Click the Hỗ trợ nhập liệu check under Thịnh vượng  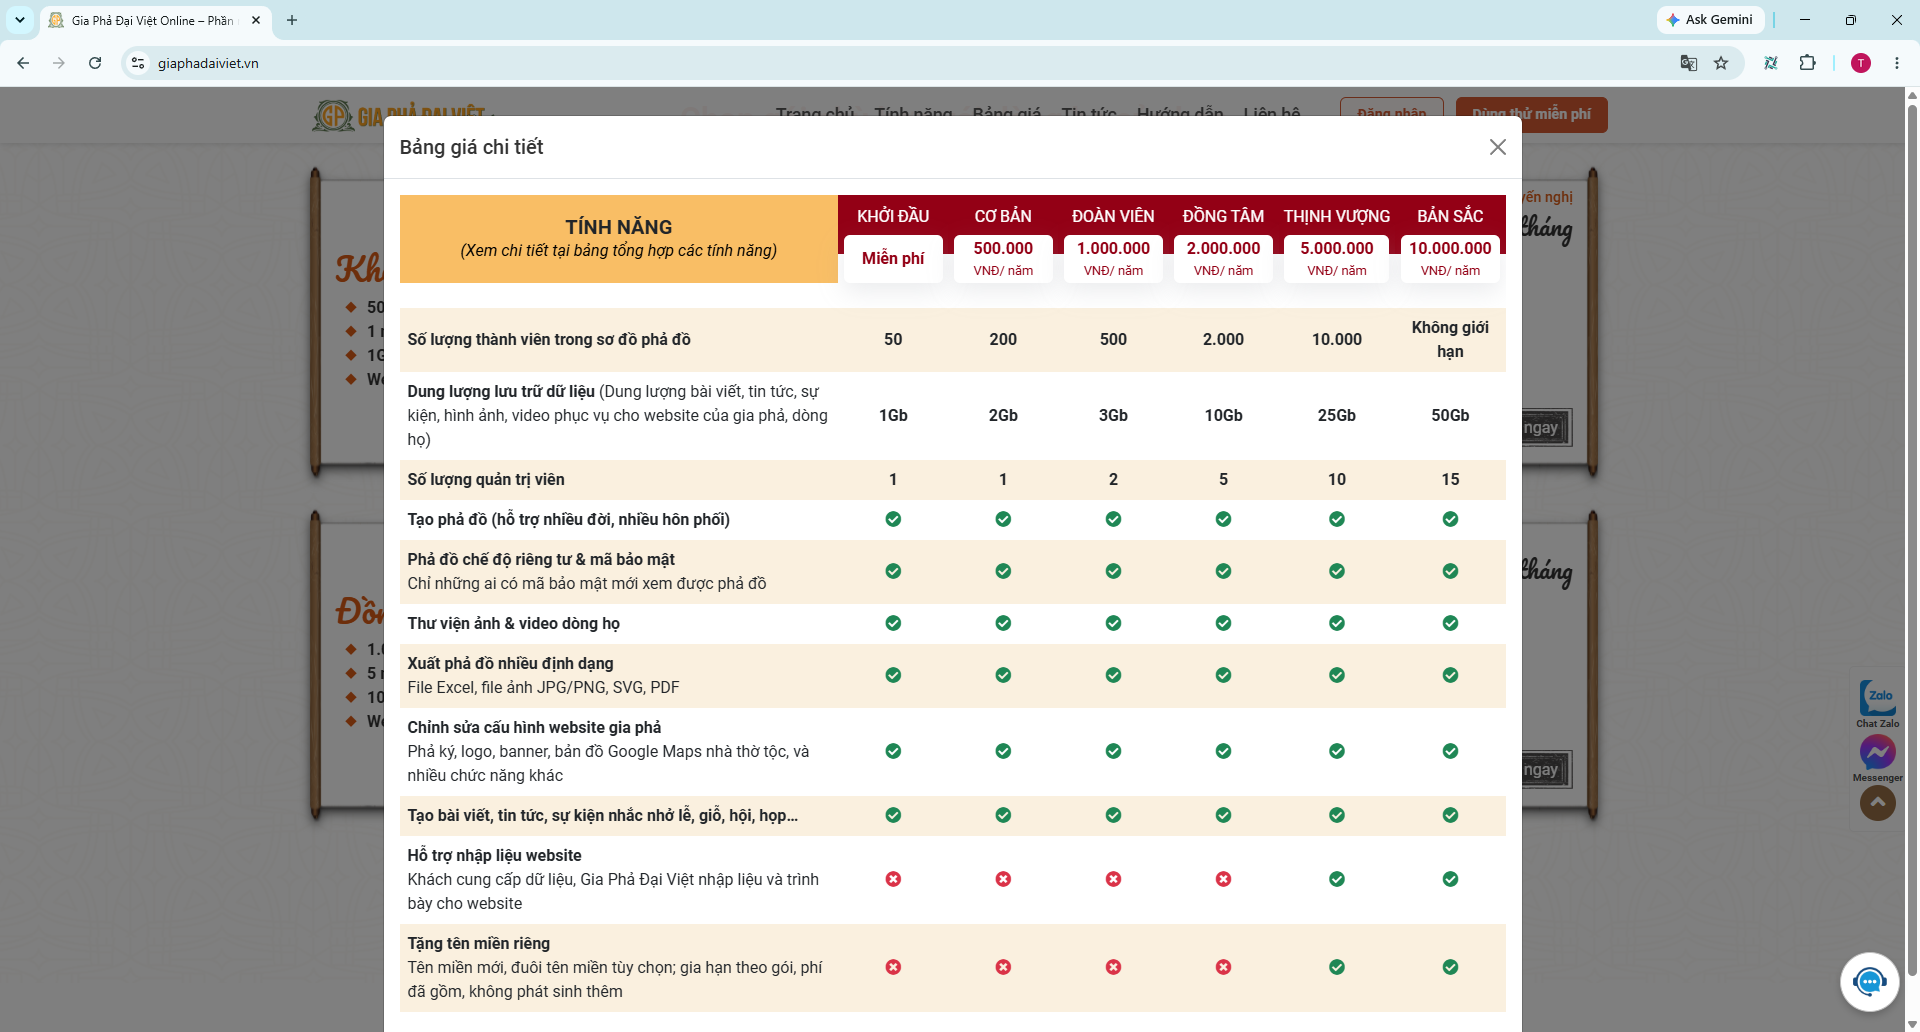click(1337, 879)
